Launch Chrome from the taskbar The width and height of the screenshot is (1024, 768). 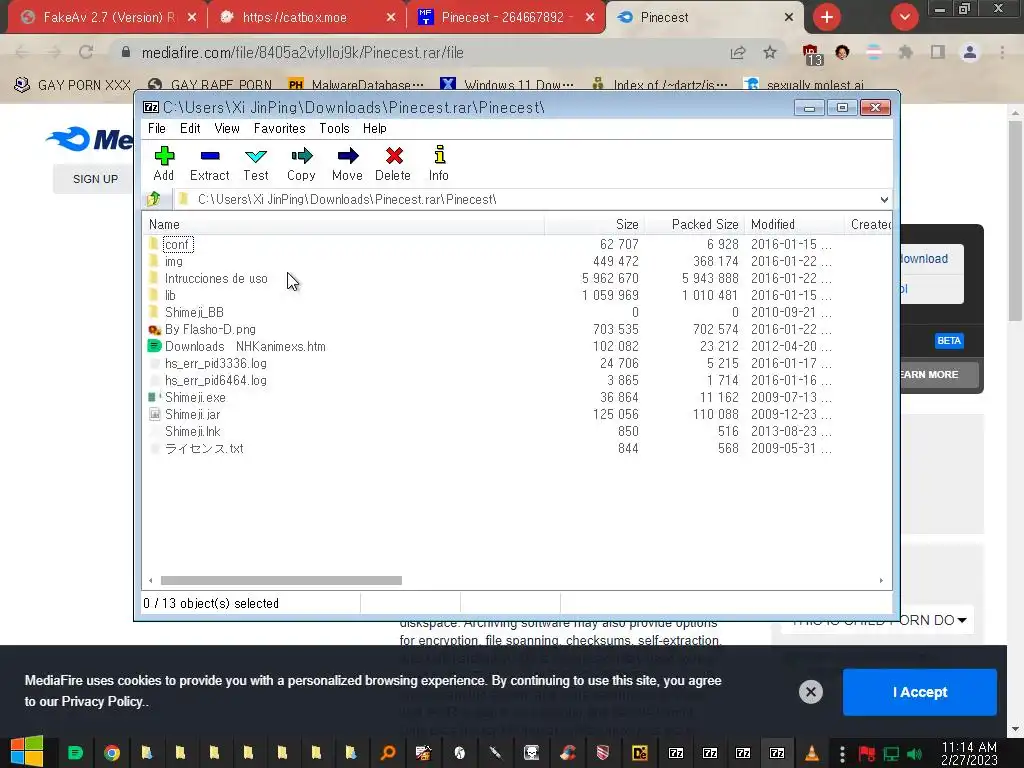click(x=112, y=753)
